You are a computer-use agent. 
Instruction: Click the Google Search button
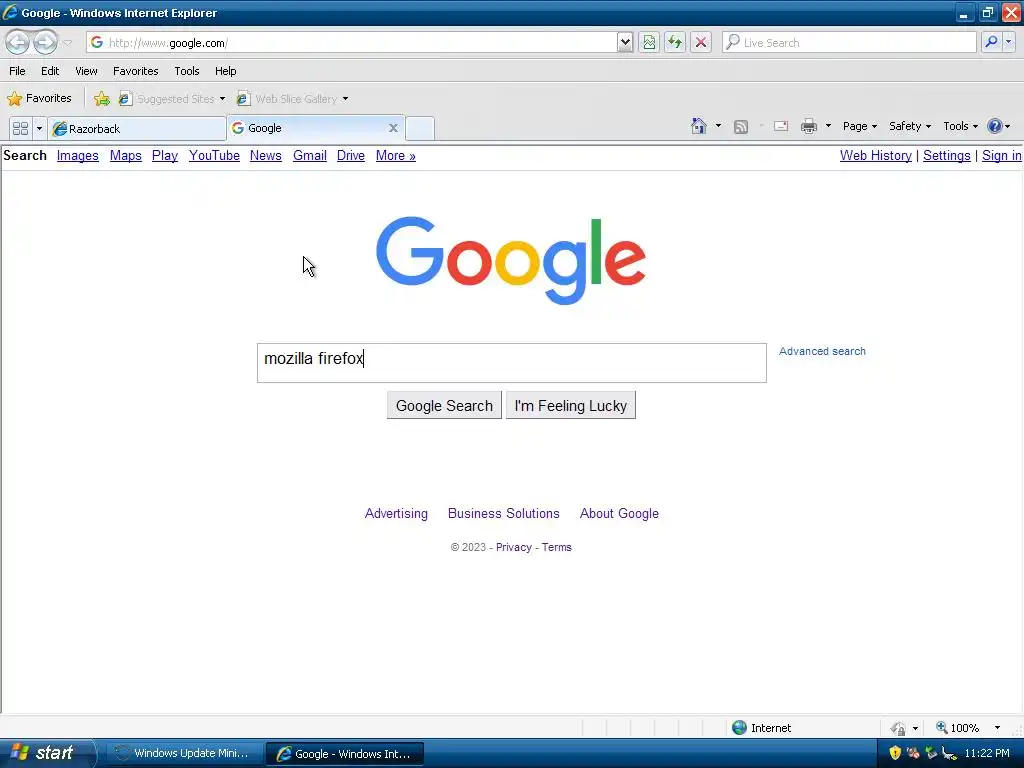coord(444,406)
